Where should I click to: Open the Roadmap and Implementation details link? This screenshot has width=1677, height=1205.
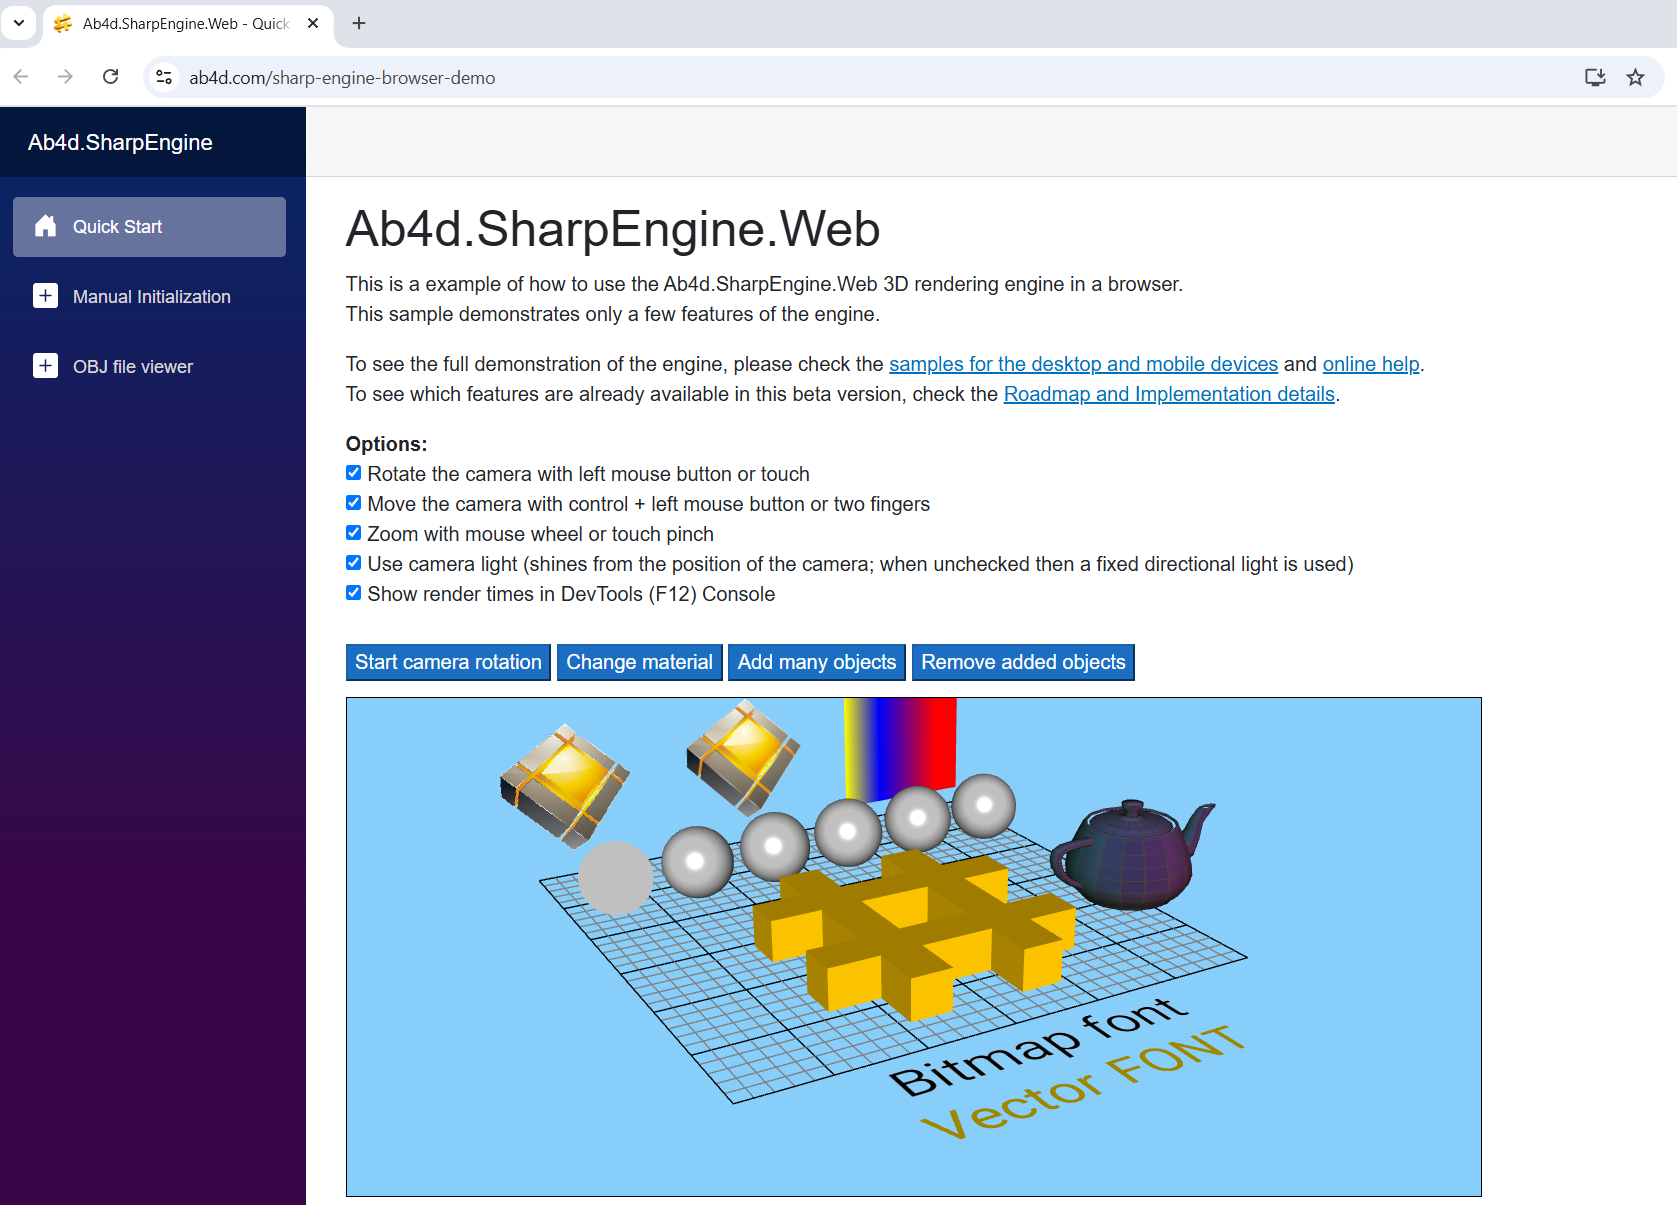[1168, 394]
